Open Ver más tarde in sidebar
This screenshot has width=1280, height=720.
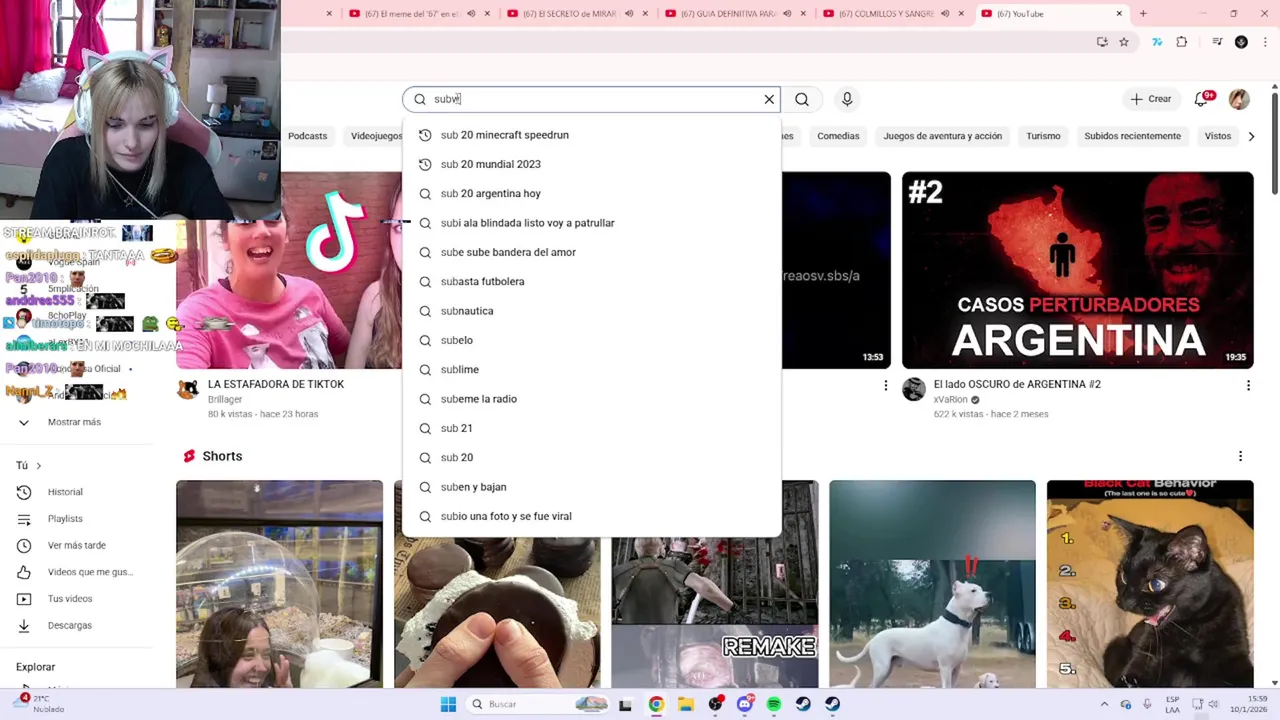point(76,545)
